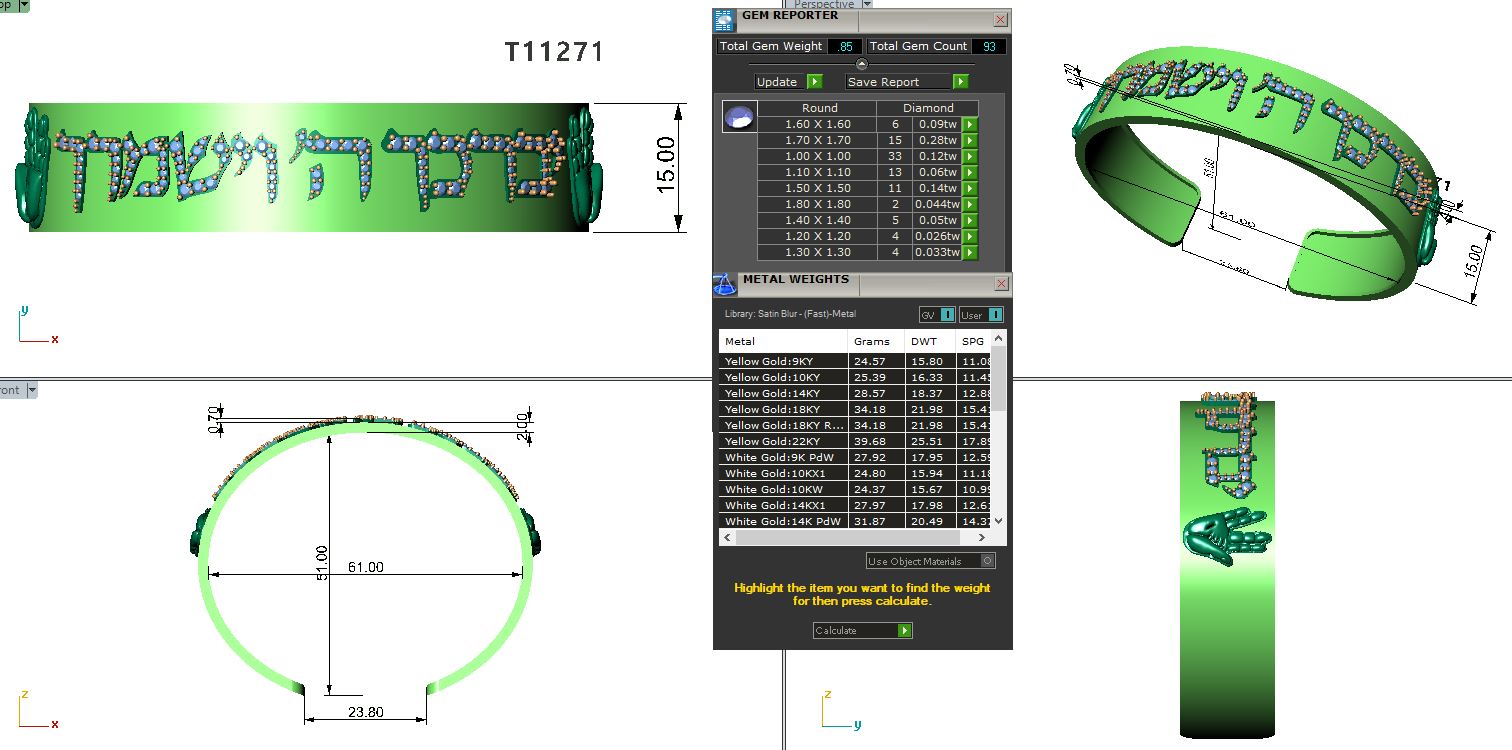
Task: Click the Gem Reporter panel icon
Action: tap(725, 20)
